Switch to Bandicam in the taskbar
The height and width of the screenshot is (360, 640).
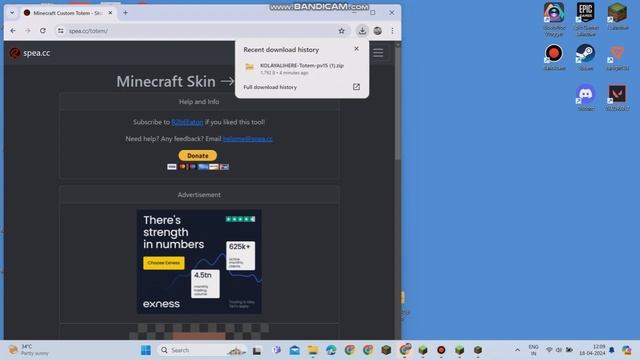pyautogui.click(x=441, y=350)
